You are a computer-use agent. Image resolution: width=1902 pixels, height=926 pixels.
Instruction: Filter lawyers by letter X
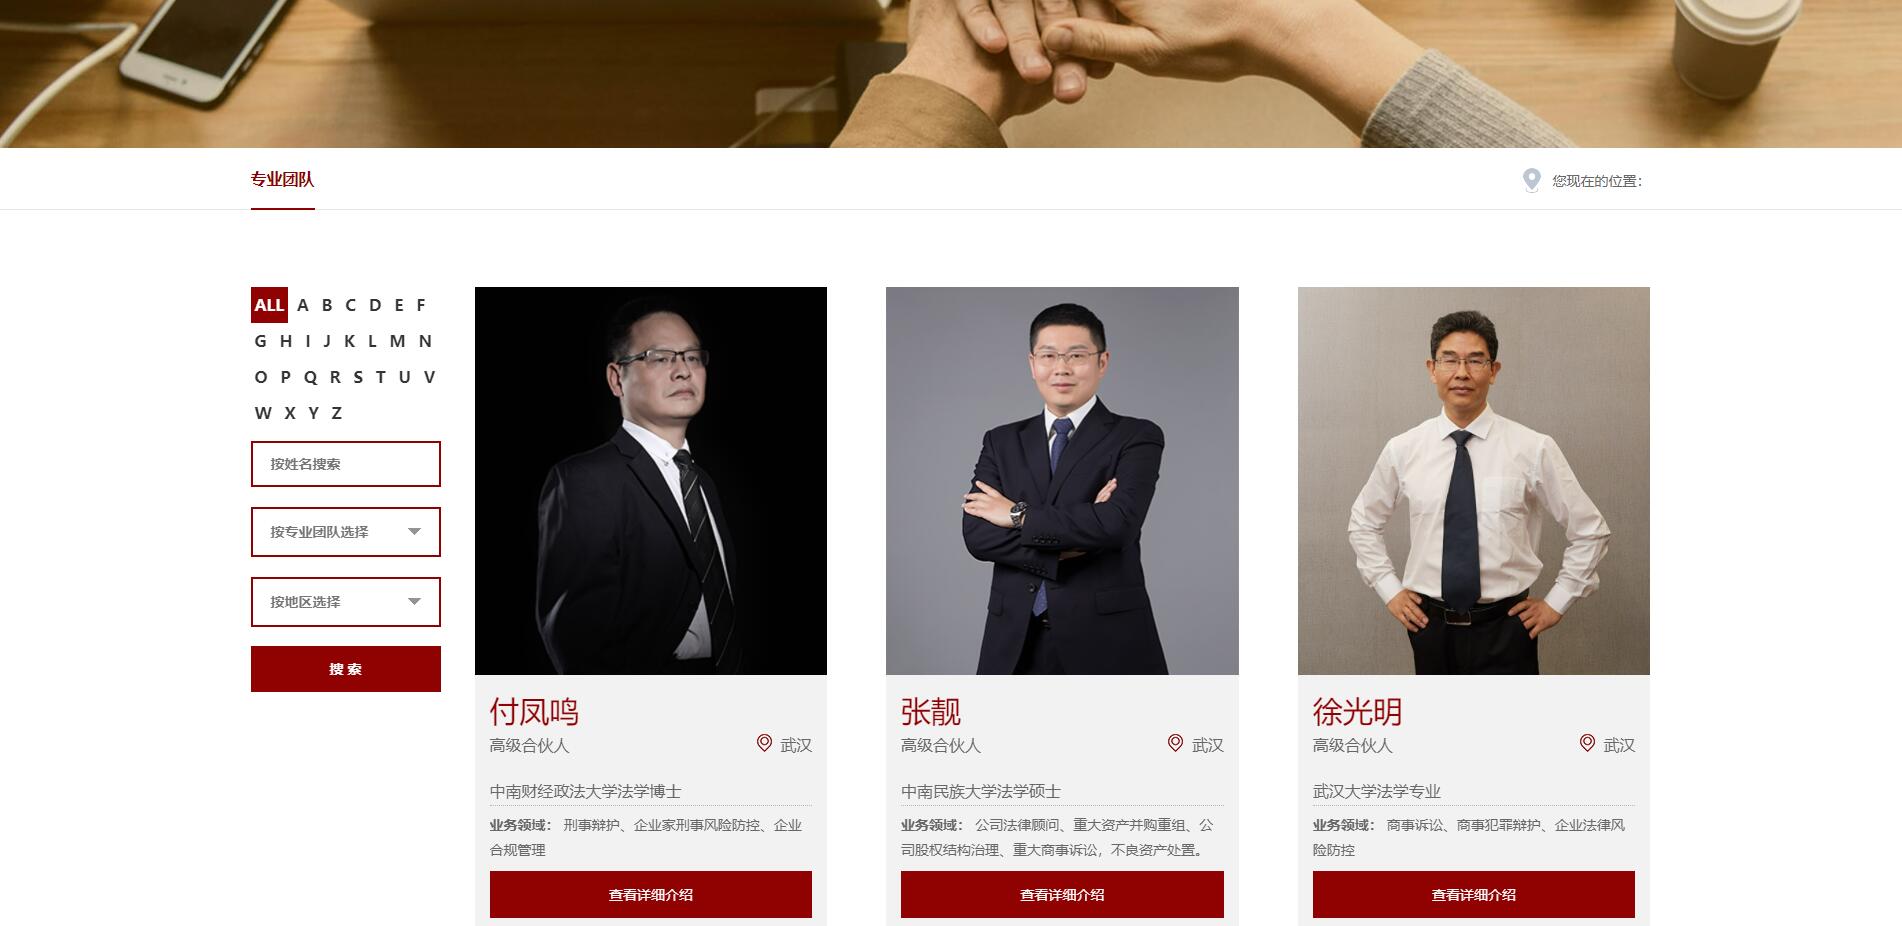tap(290, 413)
